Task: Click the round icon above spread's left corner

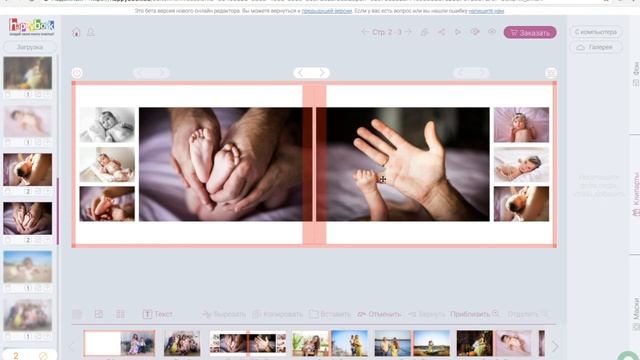Action: (77, 73)
